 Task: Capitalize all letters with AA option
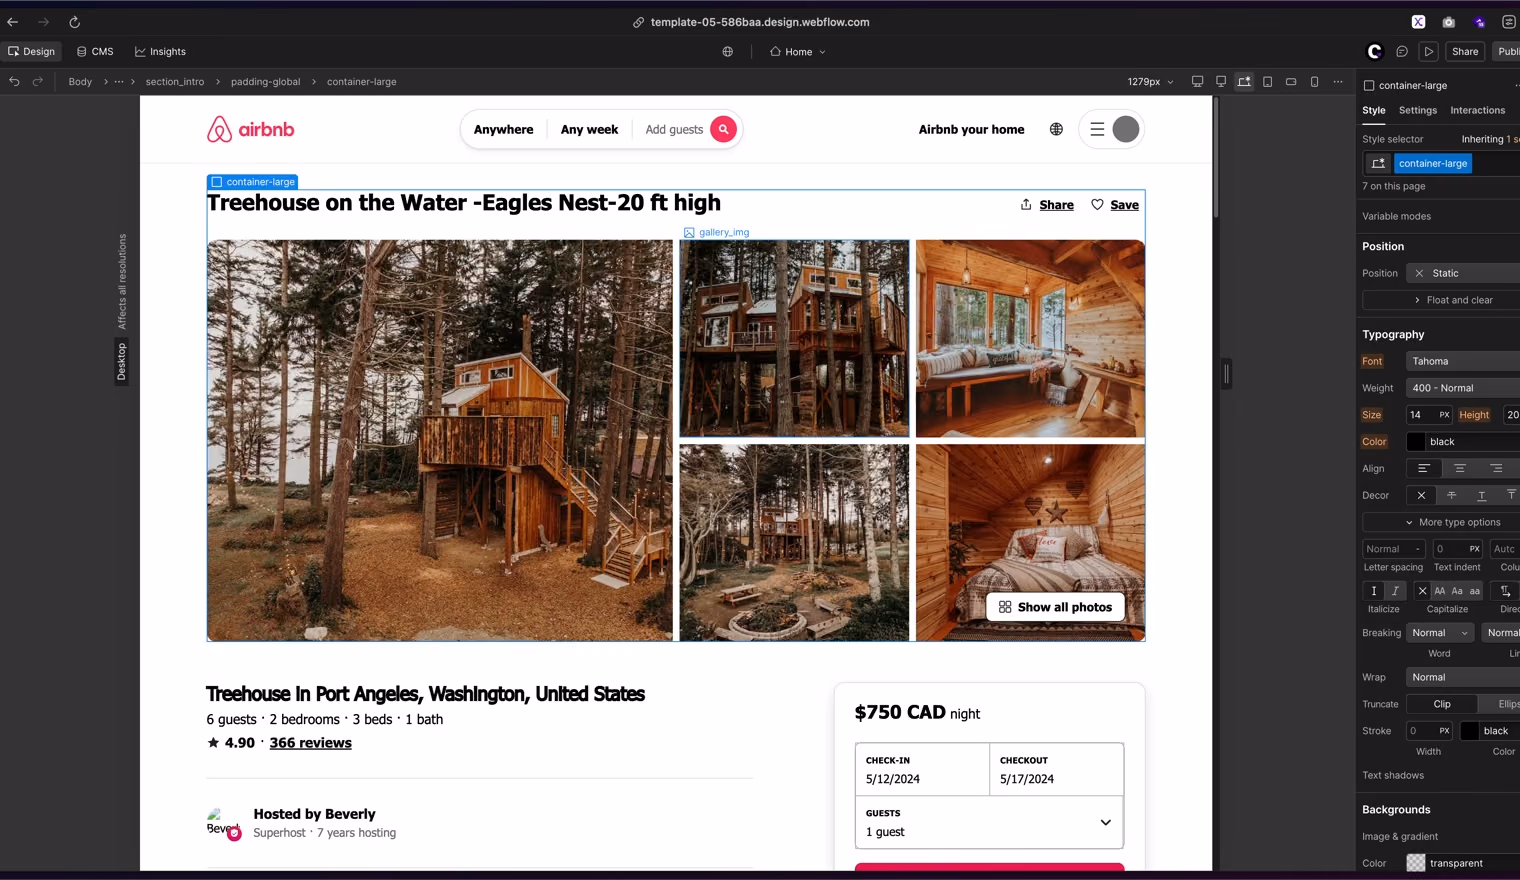[1440, 591]
